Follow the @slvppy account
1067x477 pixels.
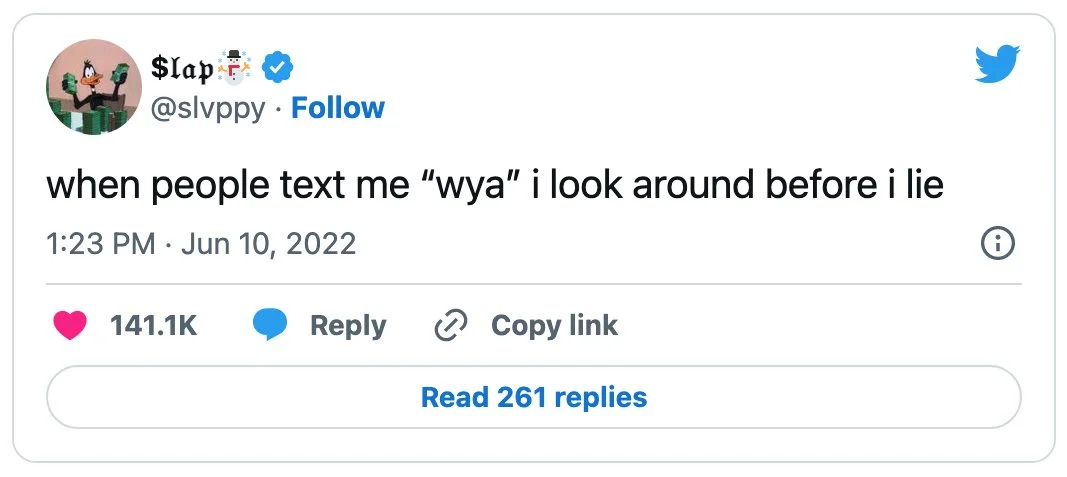click(x=337, y=107)
